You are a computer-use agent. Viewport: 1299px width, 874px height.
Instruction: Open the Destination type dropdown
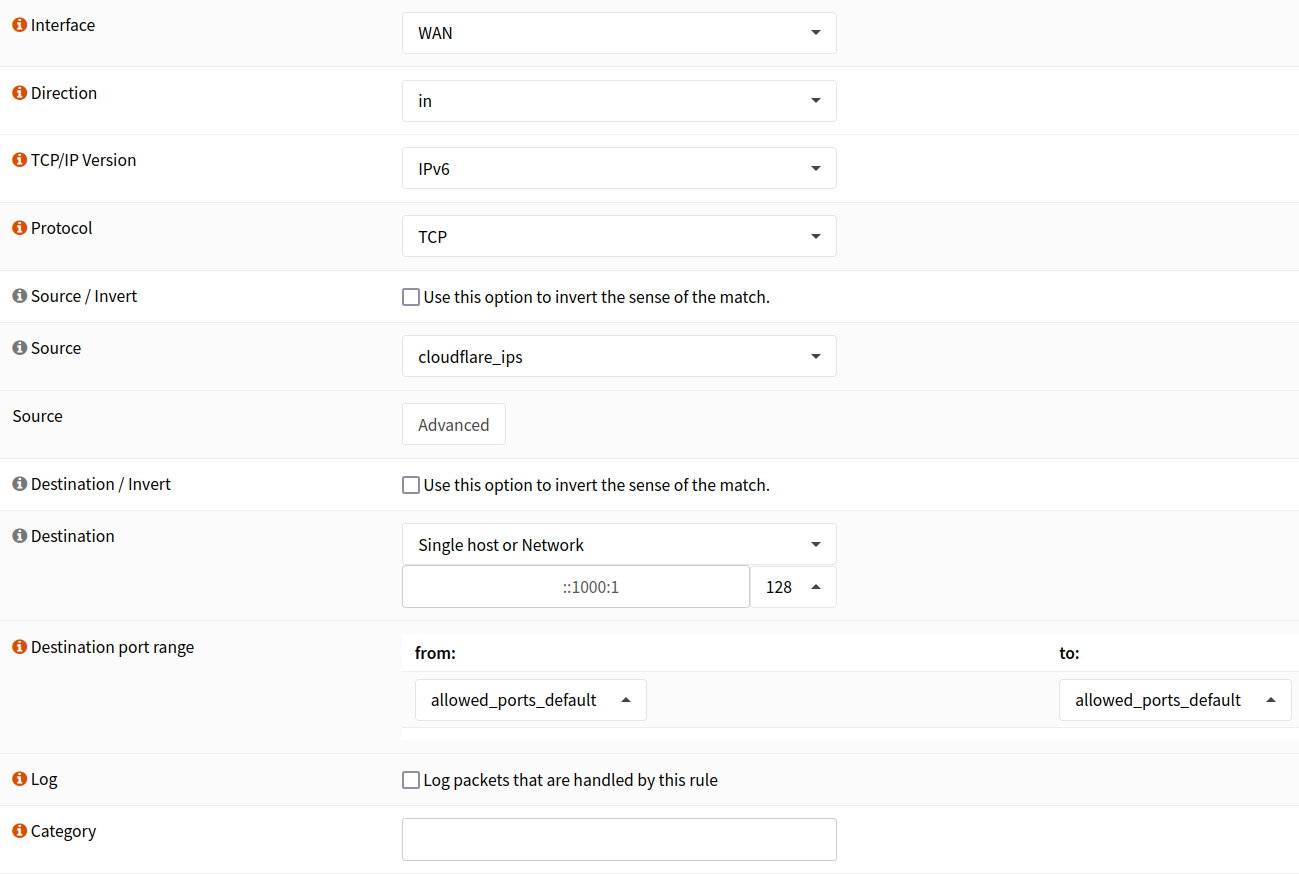point(618,544)
